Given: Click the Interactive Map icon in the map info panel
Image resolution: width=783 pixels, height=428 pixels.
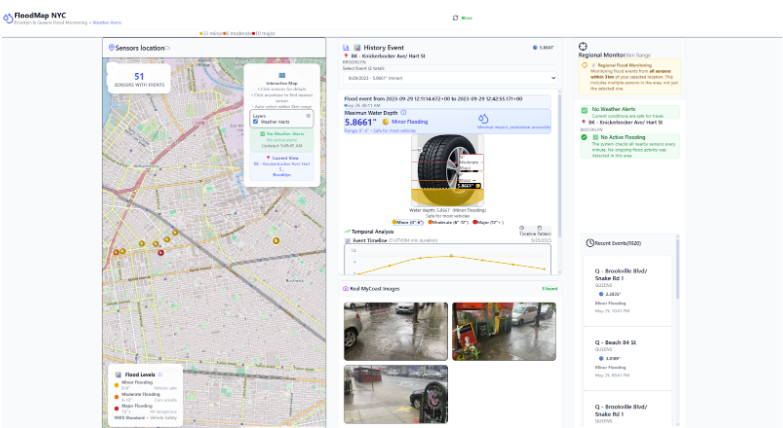Looking at the screenshot, I should pyautogui.click(x=282, y=76).
